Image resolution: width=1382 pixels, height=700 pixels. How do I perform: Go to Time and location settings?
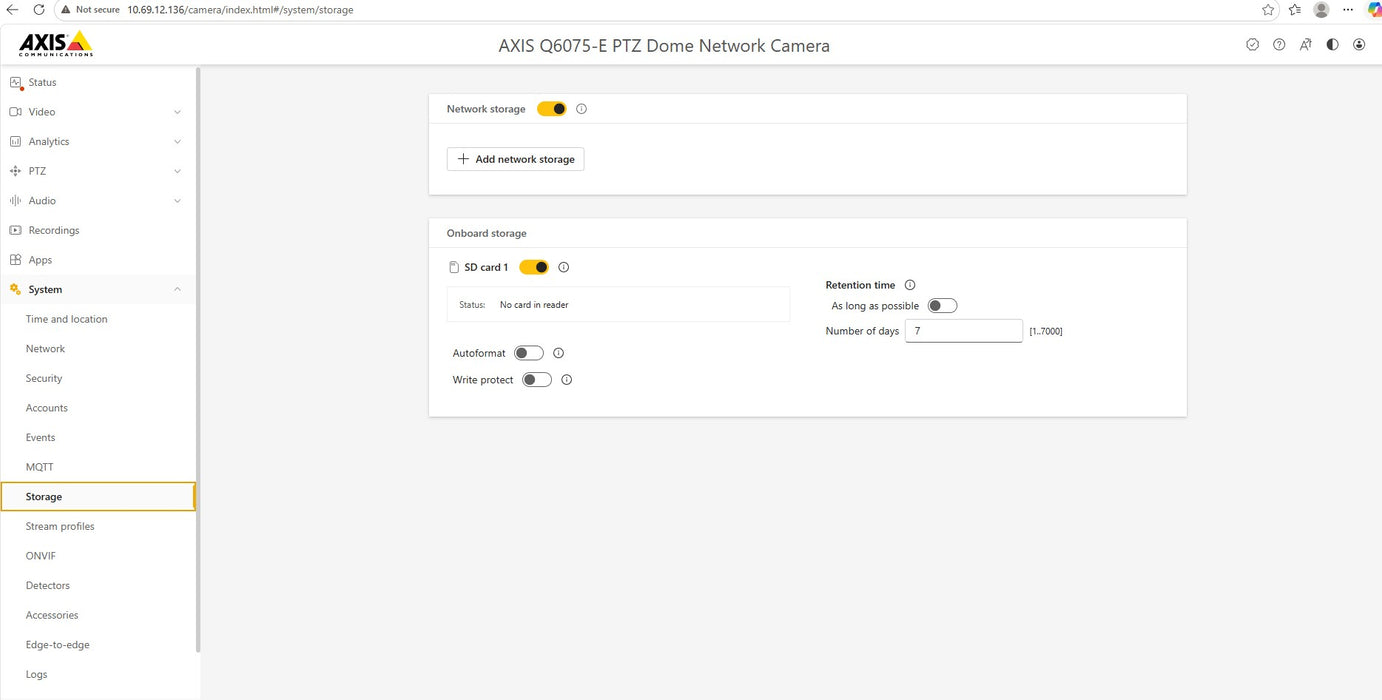pyautogui.click(x=98, y=319)
